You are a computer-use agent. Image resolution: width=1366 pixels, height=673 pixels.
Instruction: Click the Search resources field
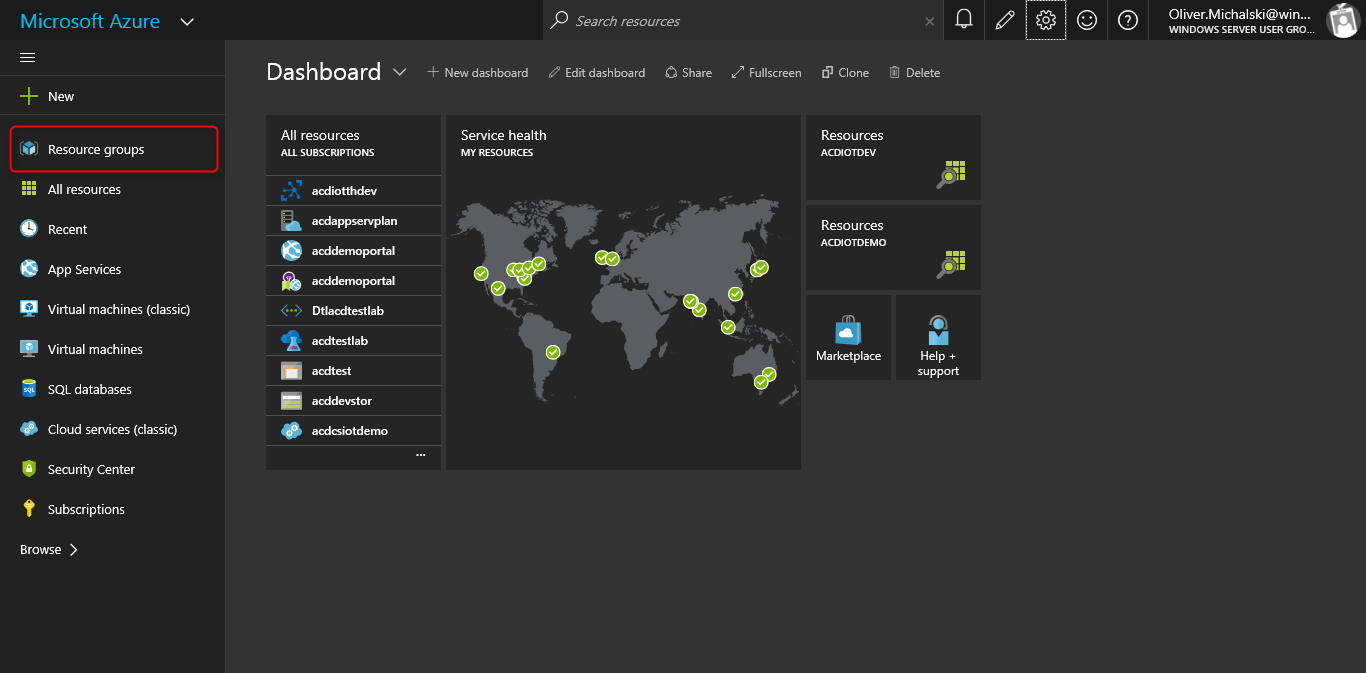(x=745, y=20)
